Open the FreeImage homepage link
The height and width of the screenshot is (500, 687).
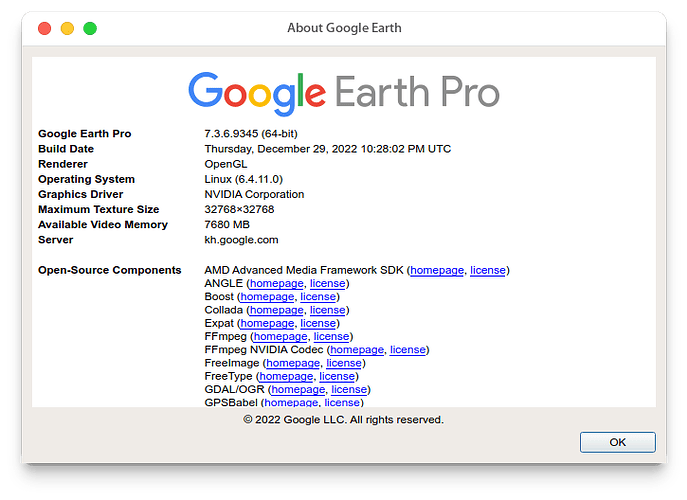click(293, 363)
